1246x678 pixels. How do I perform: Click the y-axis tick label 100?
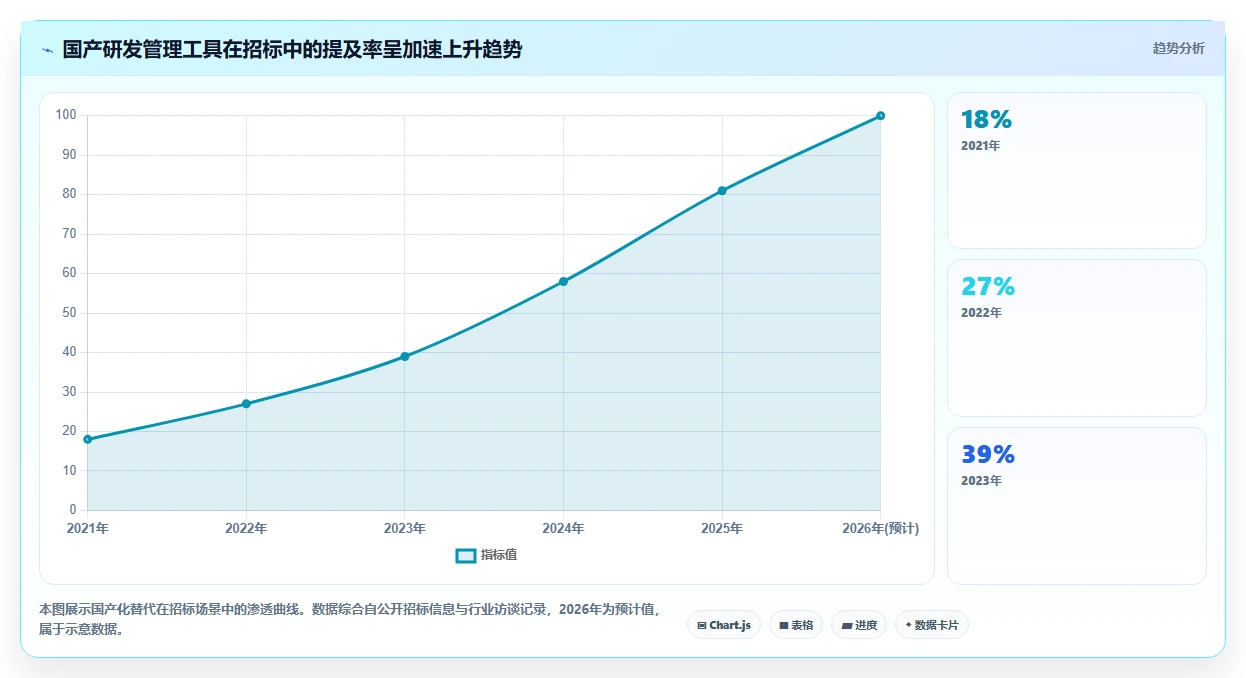pyautogui.click(x=66, y=115)
